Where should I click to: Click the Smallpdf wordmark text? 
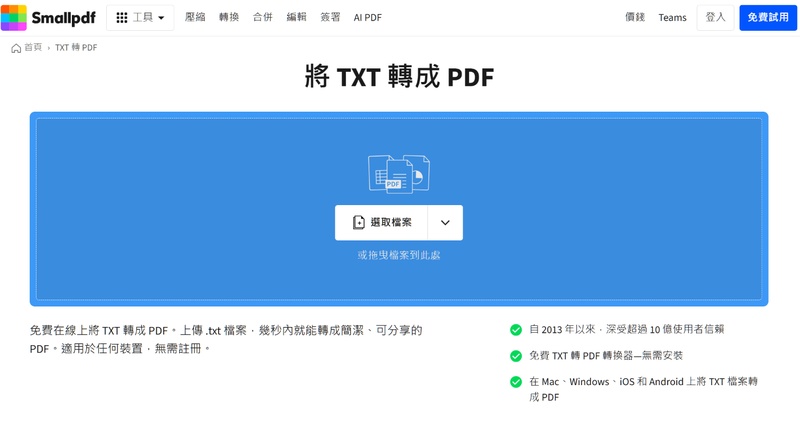point(63,18)
